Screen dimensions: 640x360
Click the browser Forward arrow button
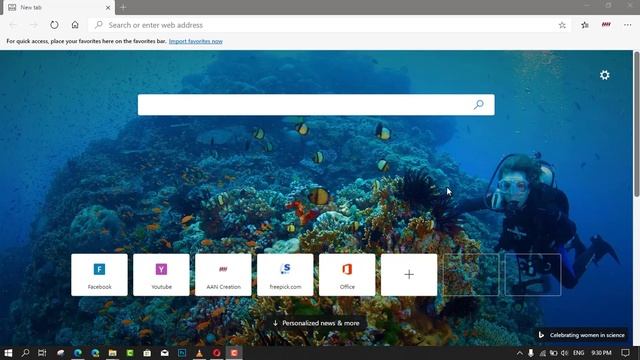(33, 25)
